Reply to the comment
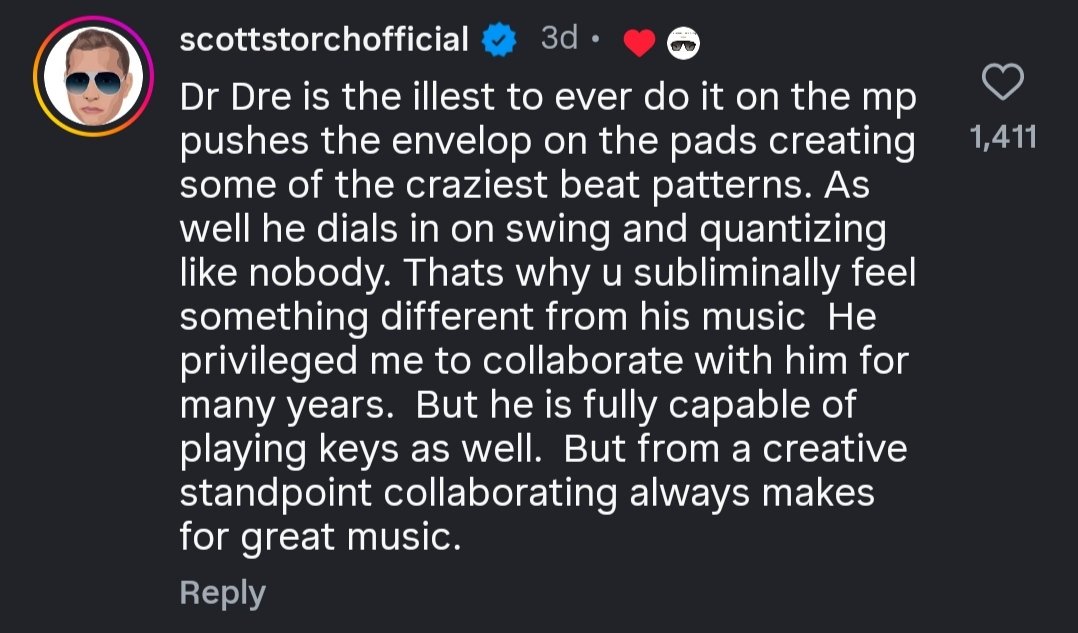Screen dimensions: 1078x633 coord(222,593)
